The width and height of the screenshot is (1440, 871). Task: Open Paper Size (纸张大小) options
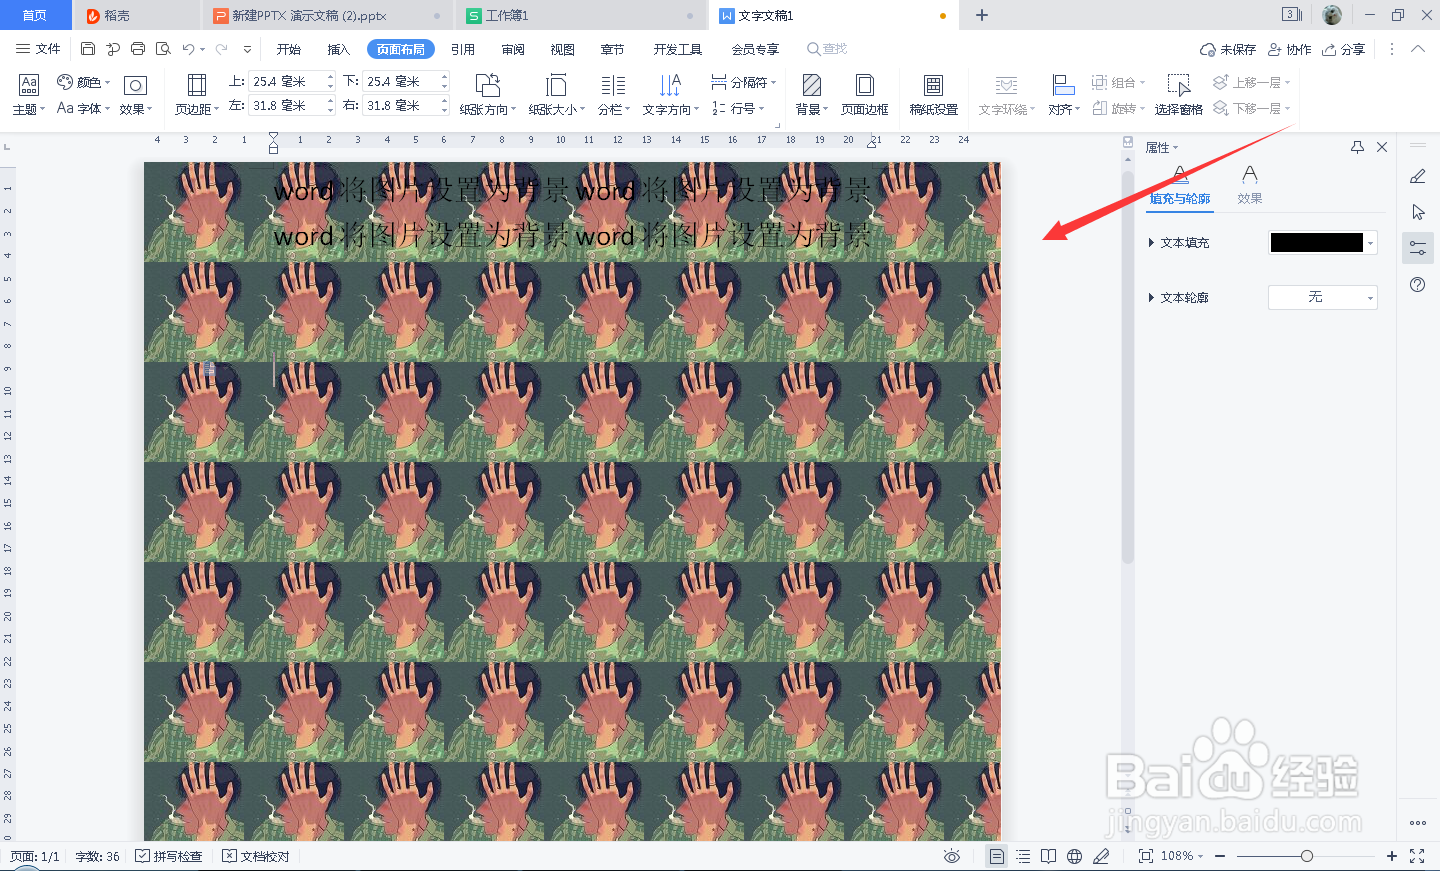[557, 95]
